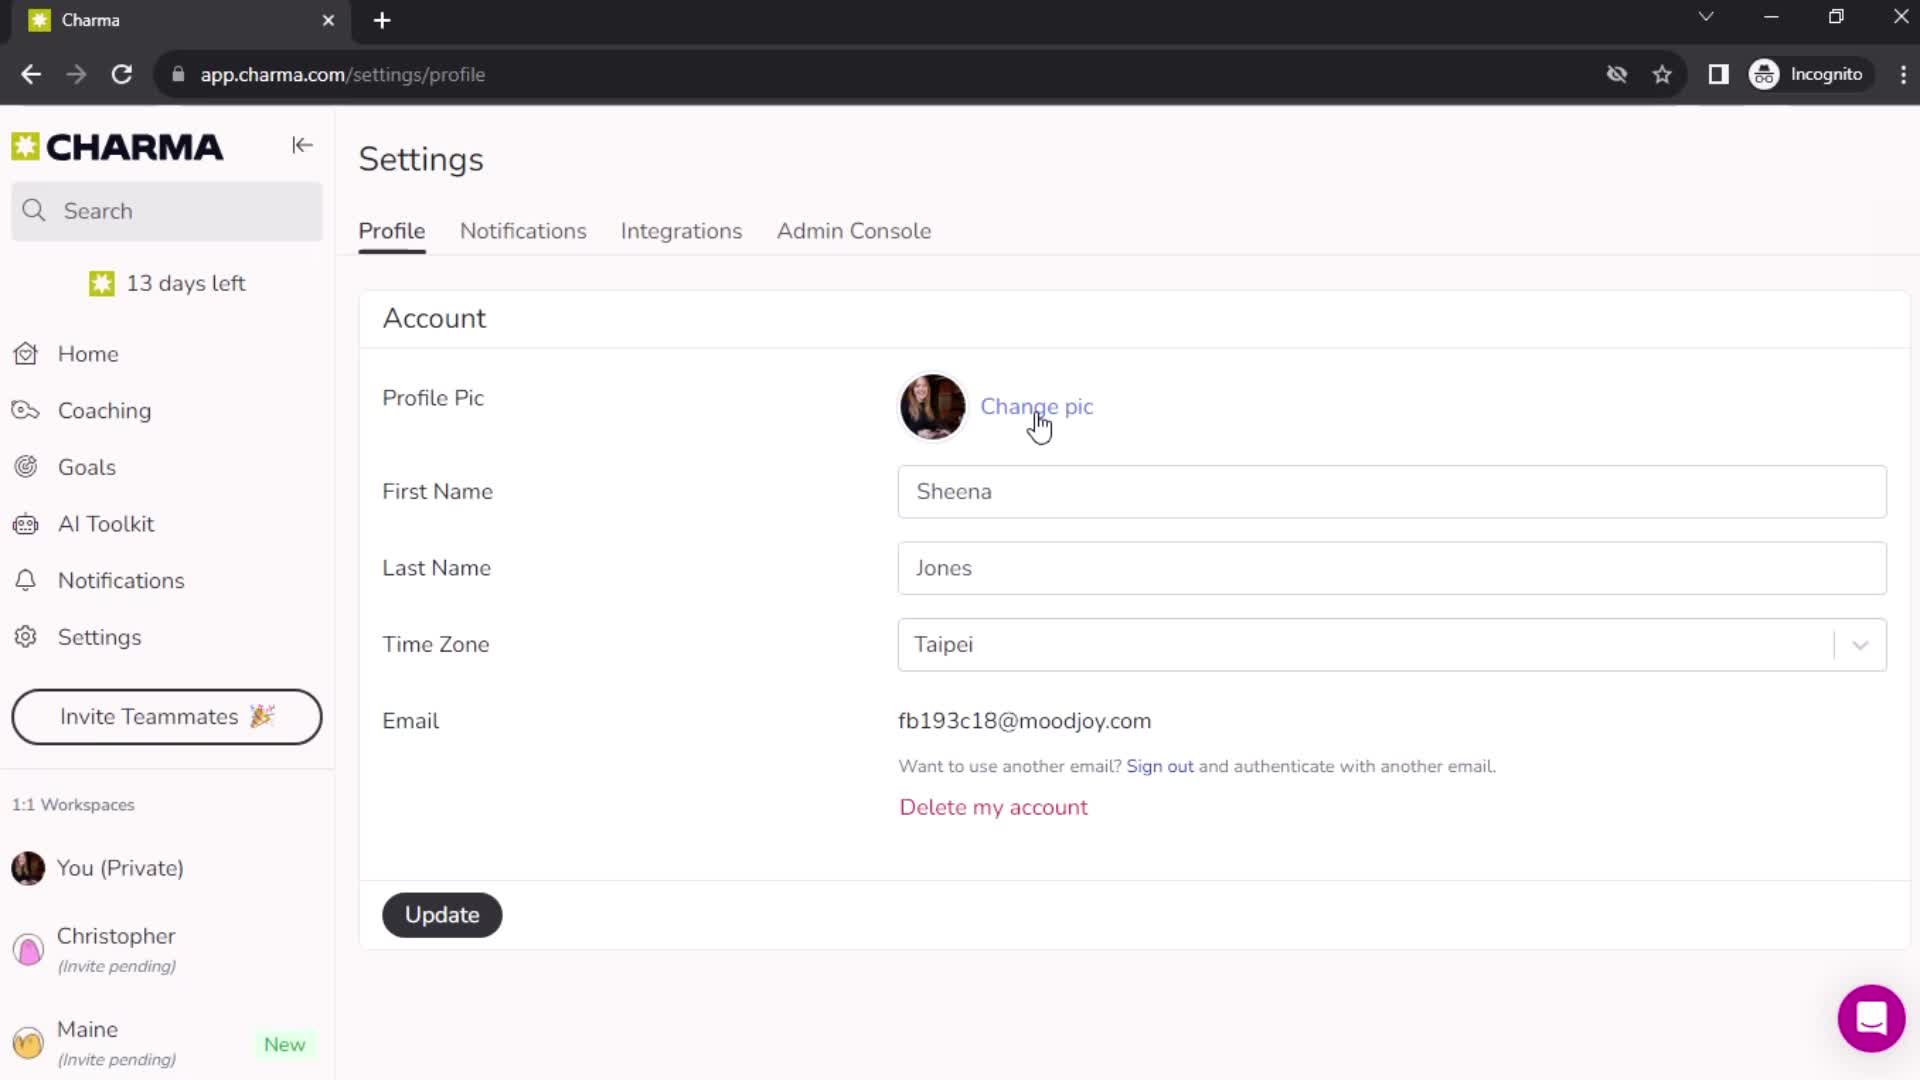Open Settings gear in sidebar
The image size is (1920, 1080).
[25, 637]
